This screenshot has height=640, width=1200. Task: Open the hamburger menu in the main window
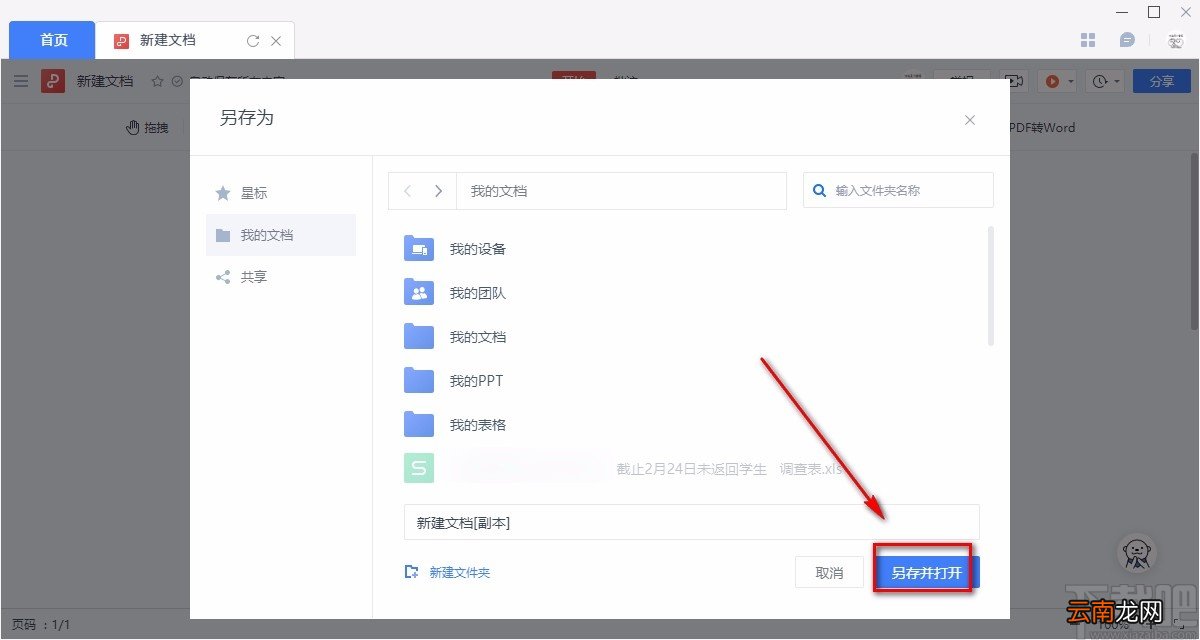[21, 81]
